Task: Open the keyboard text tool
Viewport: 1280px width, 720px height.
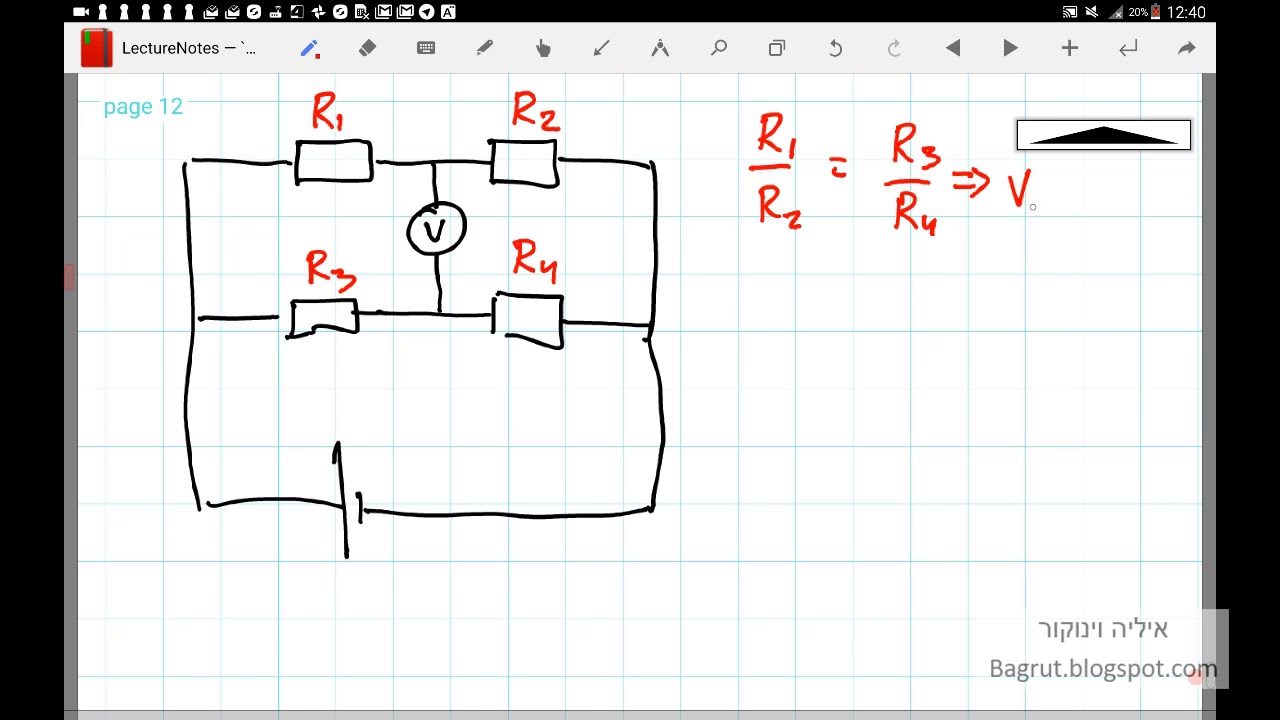Action: tap(426, 48)
